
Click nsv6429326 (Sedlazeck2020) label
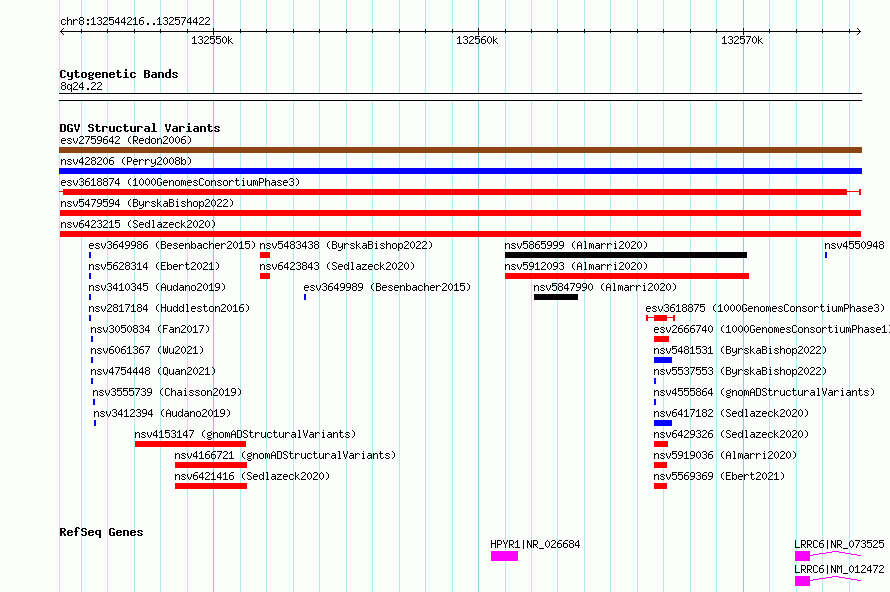(x=731, y=434)
